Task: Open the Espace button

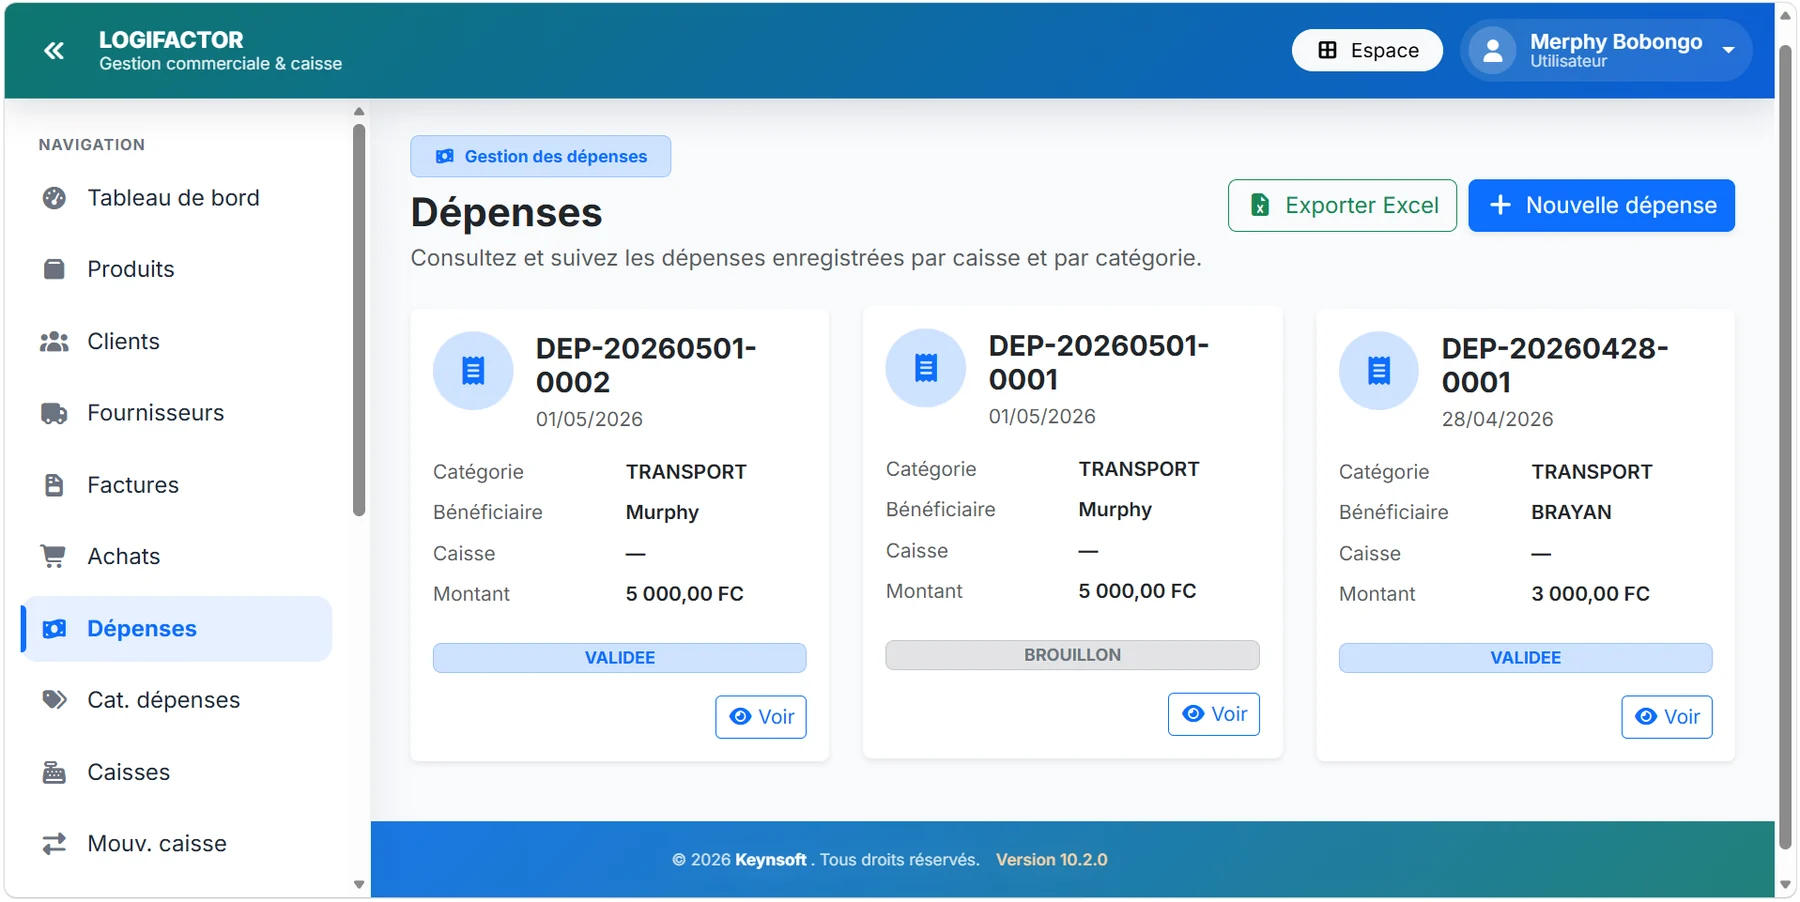Action: 1367,50
